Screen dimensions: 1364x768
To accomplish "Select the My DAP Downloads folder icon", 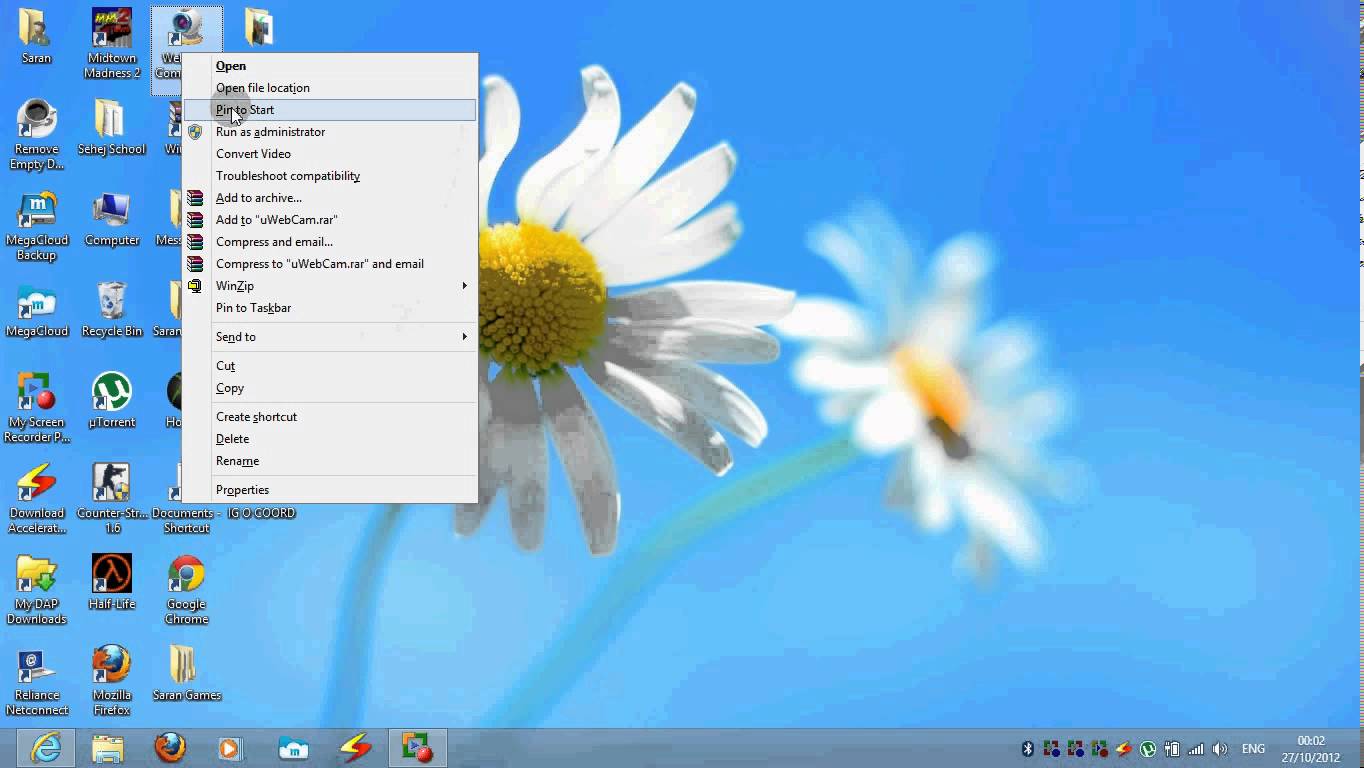I will click(x=37, y=590).
